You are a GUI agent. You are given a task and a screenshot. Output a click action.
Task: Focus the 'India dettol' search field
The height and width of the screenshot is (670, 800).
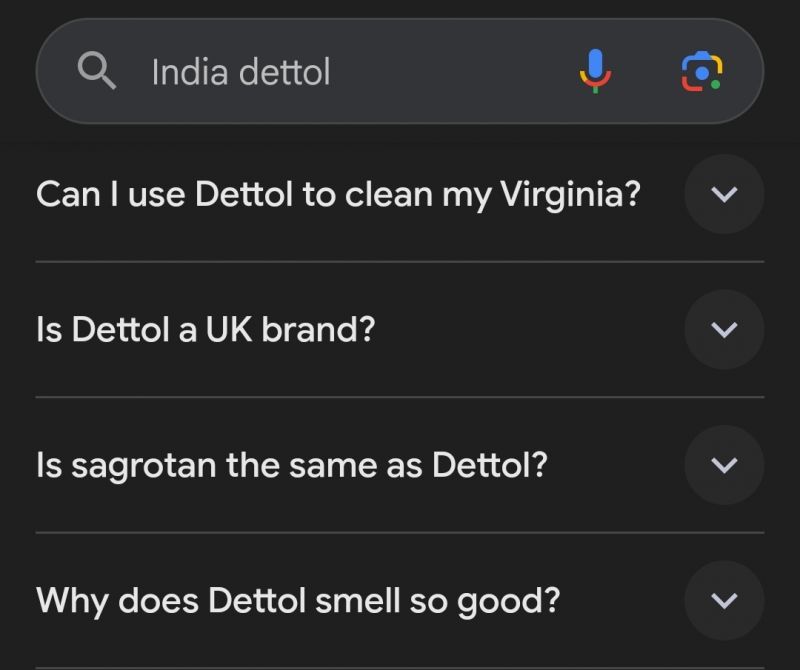[400, 71]
